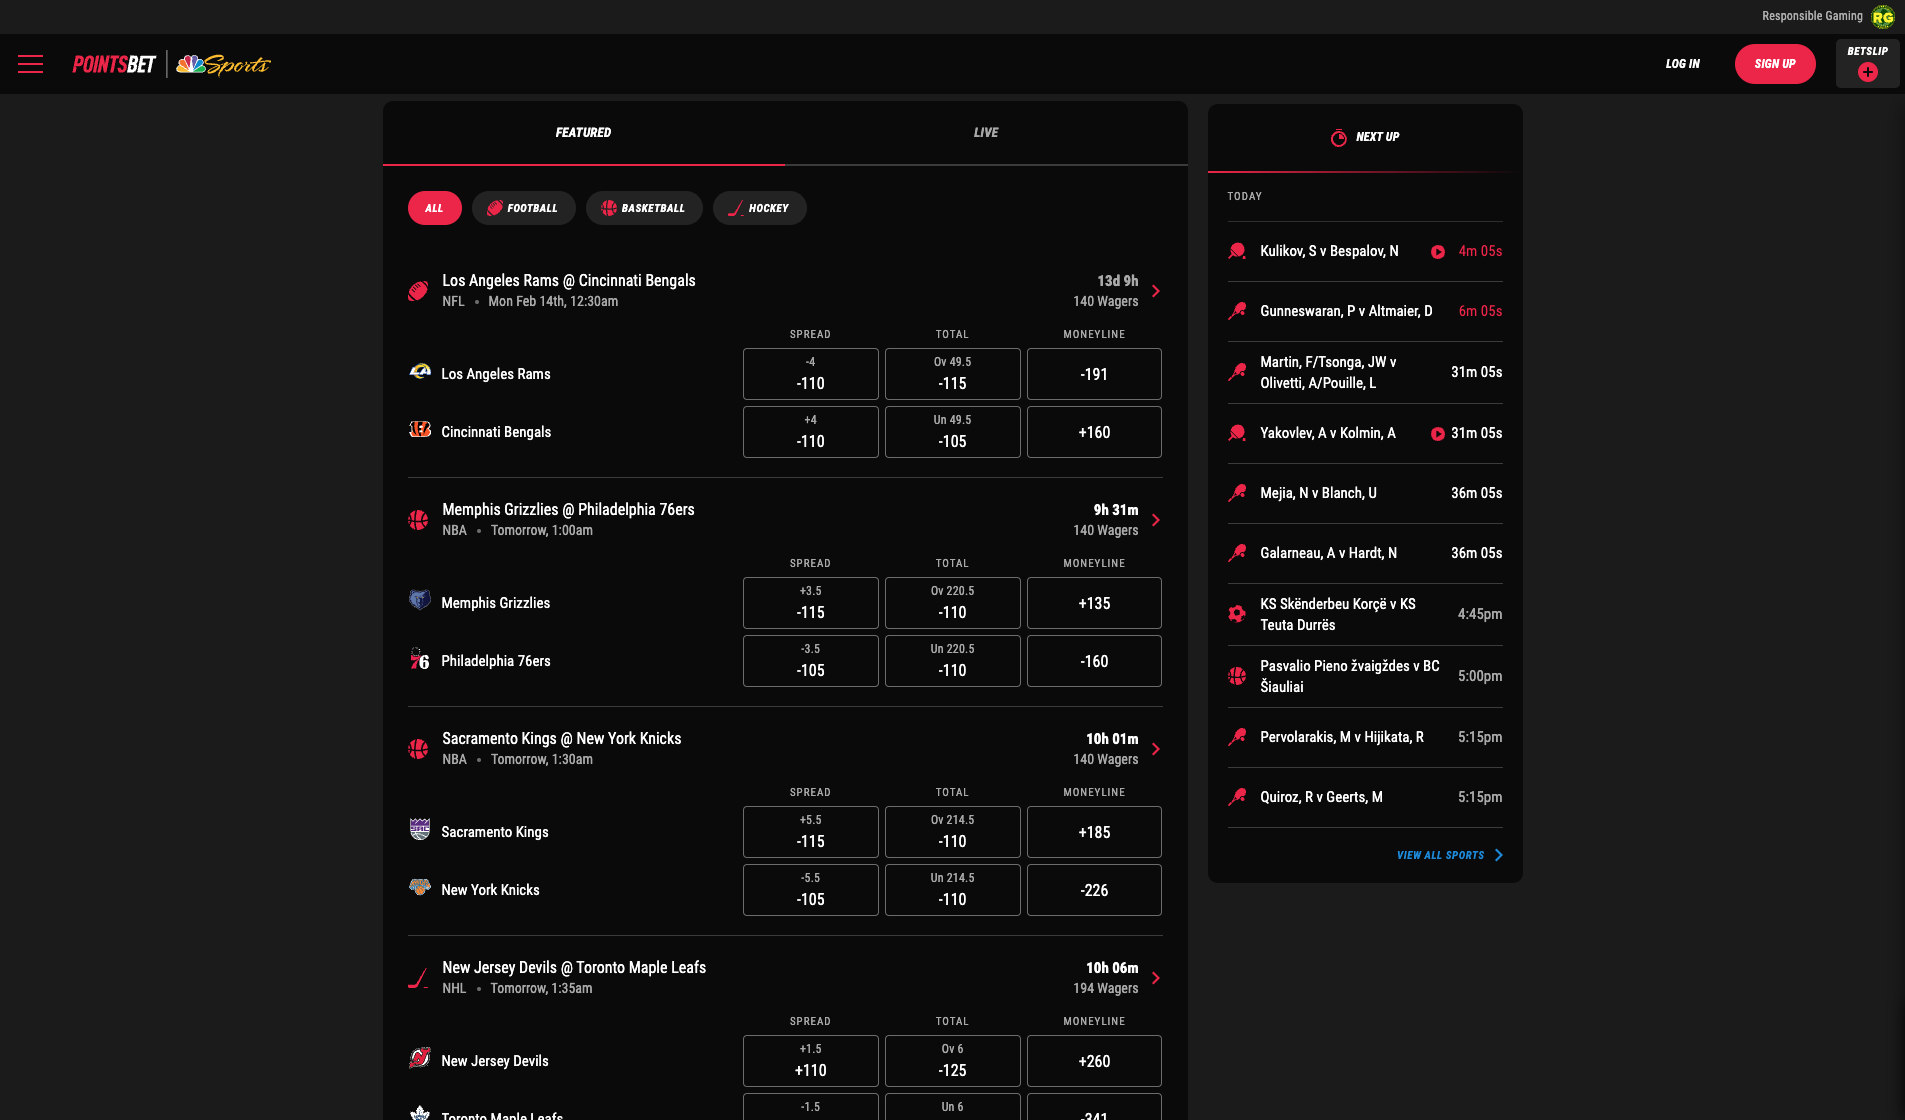Image resolution: width=1905 pixels, height=1120 pixels.
Task: Select Grizzlies moneyline +135
Action: pos(1094,603)
